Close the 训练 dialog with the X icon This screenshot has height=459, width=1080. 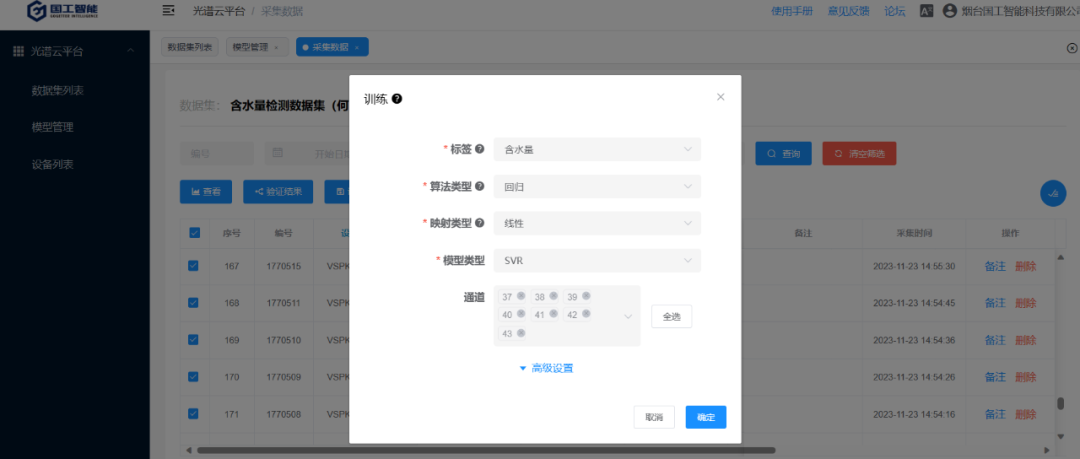(x=720, y=97)
